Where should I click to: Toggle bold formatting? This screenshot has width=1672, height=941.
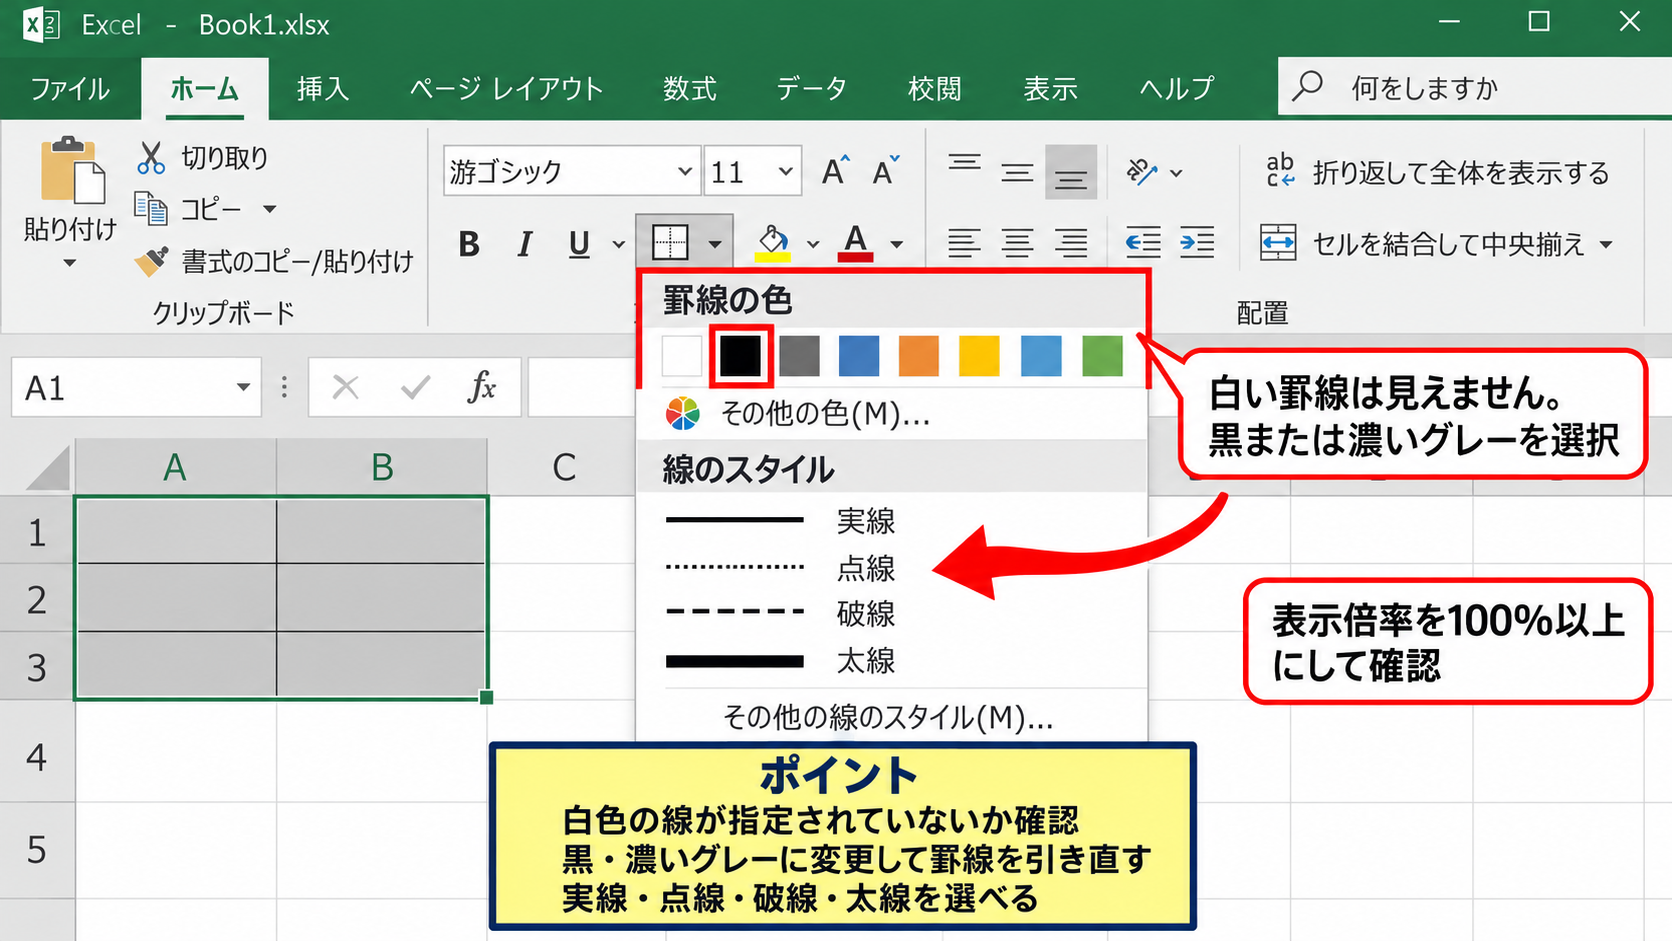(469, 243)
